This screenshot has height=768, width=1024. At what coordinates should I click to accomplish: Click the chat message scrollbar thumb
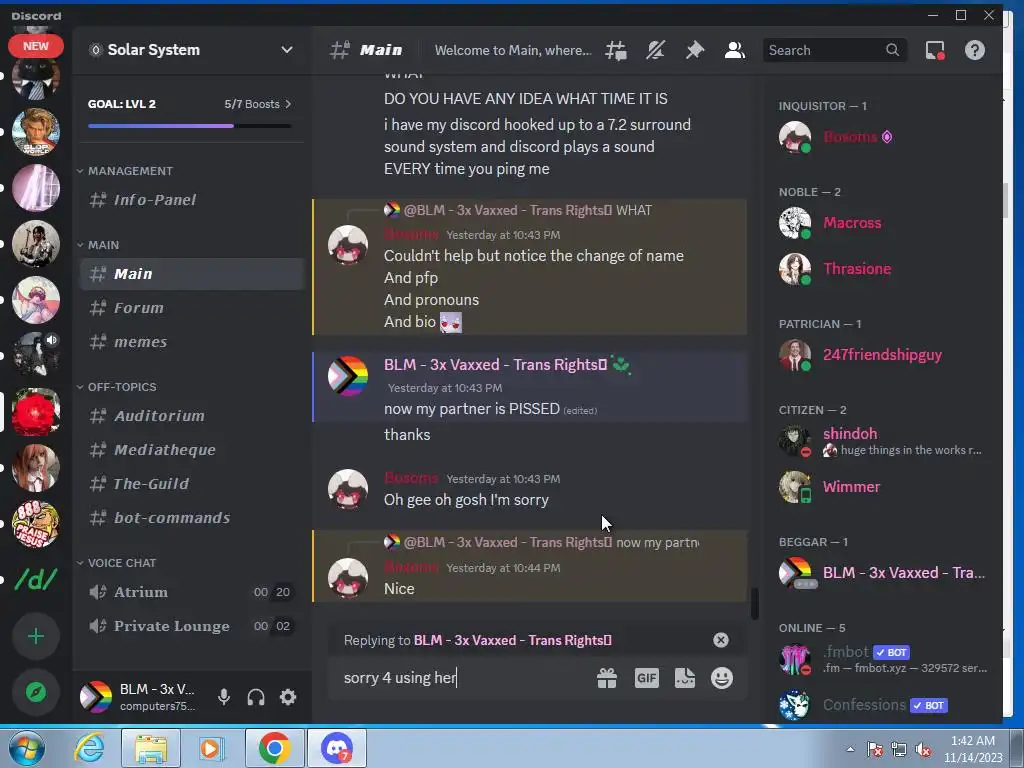(x=755, y=603)
